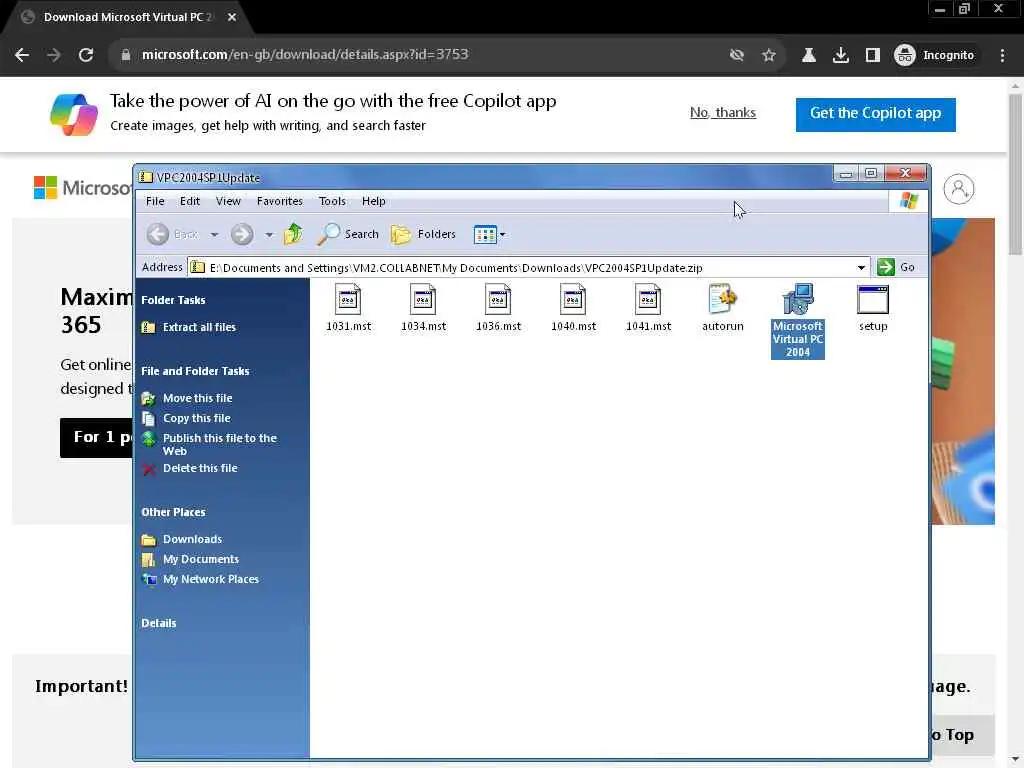
Task: Click Copy this file task
Action: 197,418
